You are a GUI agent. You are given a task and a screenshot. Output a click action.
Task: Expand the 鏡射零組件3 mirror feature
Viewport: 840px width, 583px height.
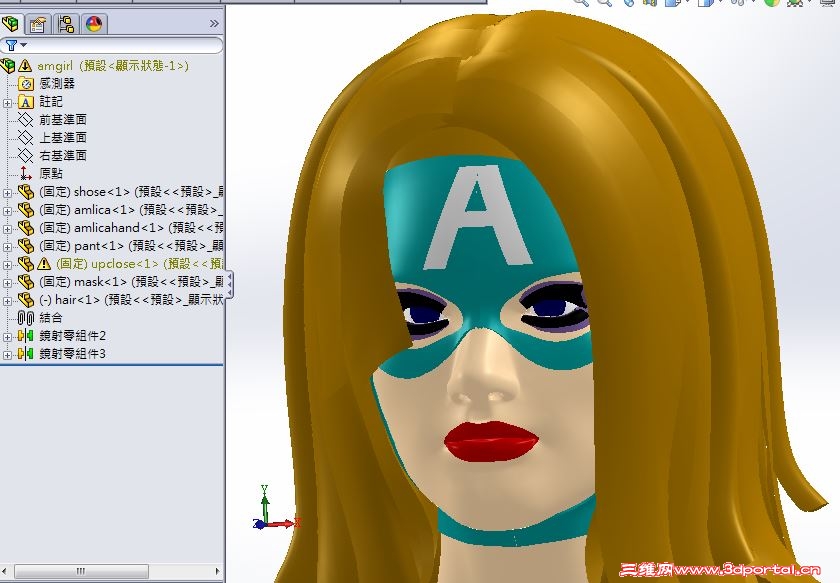point(7,355)
